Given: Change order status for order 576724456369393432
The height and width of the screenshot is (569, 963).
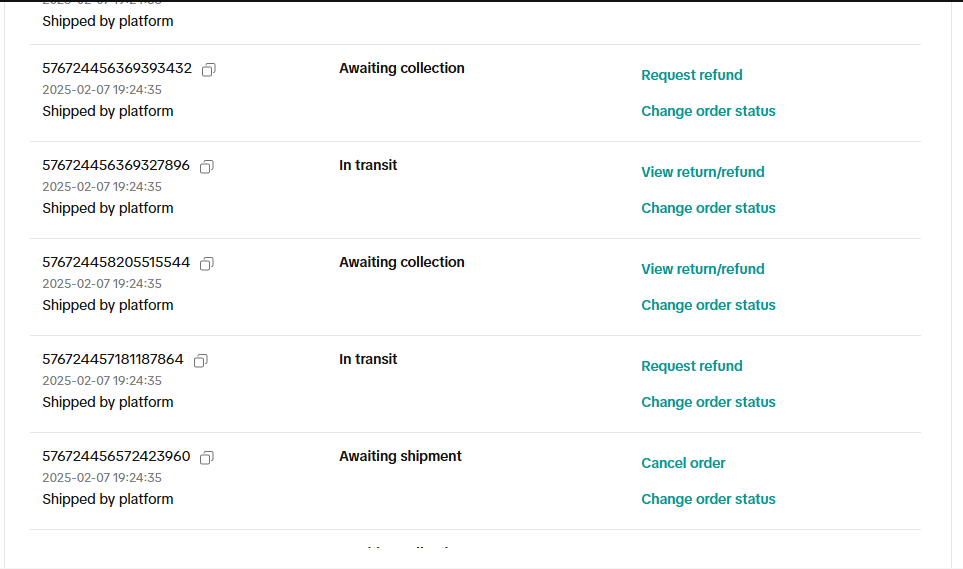Looking at the screenshot, I should click(x=708, y=111).
